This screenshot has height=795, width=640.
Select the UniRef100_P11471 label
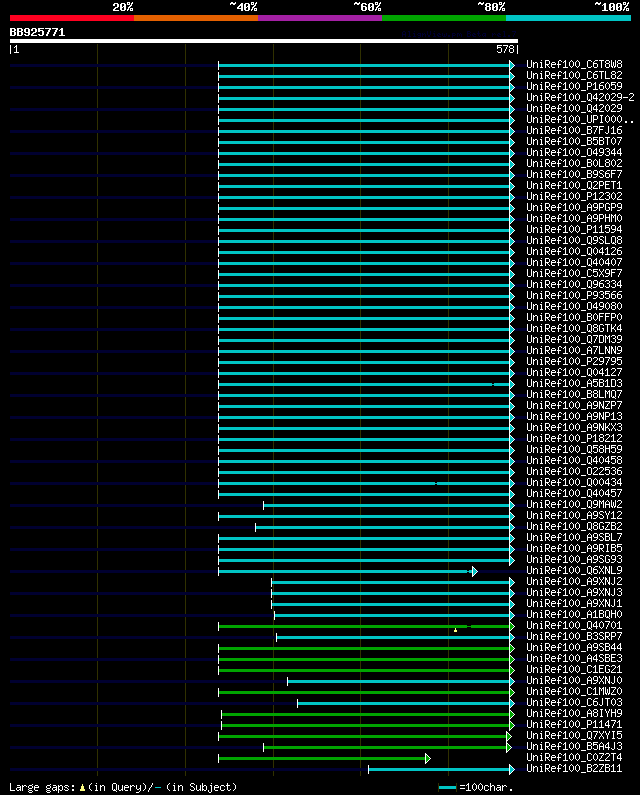[574, 725]
